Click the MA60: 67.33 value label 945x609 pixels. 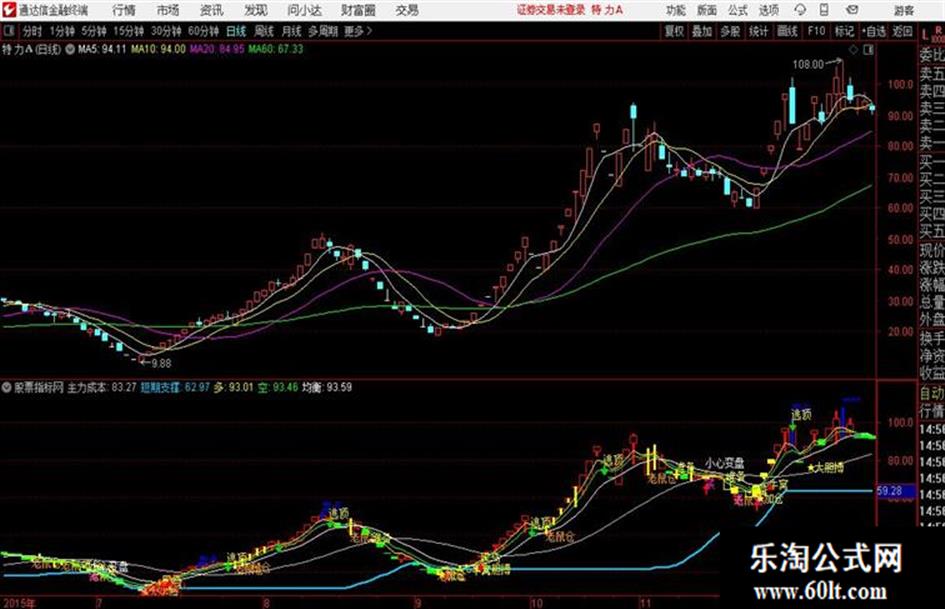(276, 49)
